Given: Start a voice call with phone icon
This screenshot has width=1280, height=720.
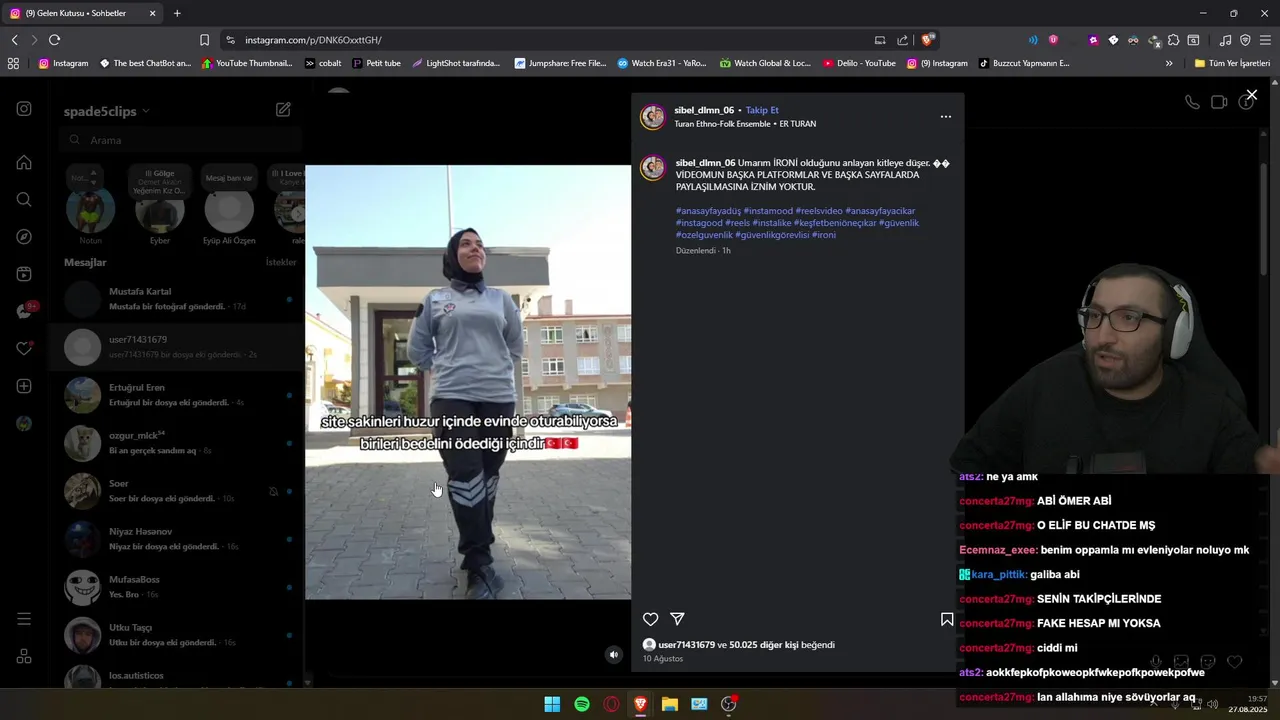Looking at the screenshot, I should click(1191, 102).
